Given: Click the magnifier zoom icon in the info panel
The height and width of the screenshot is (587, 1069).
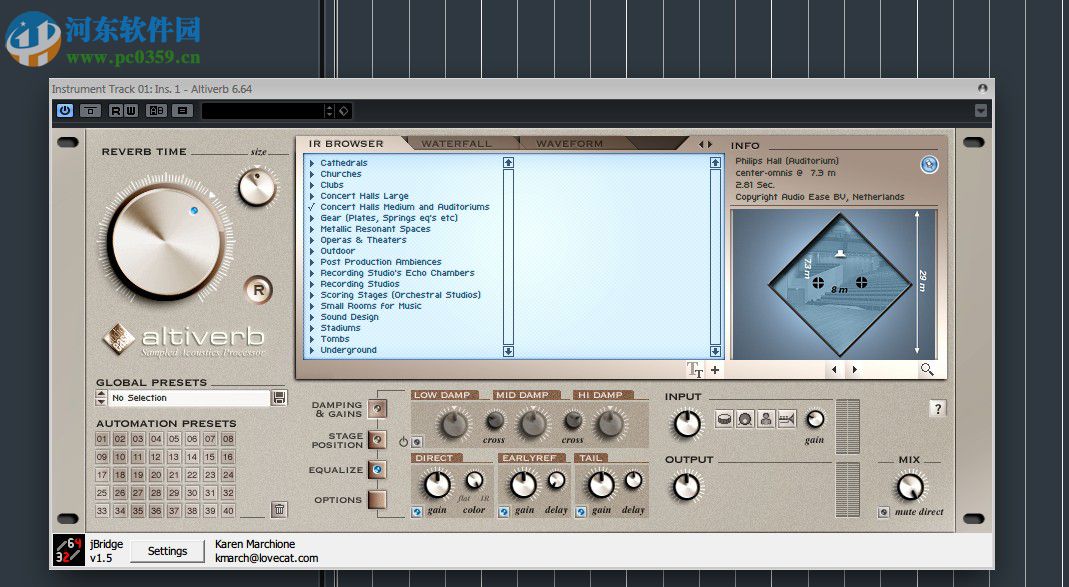Looking at the screenshot, I should (927, 369).
